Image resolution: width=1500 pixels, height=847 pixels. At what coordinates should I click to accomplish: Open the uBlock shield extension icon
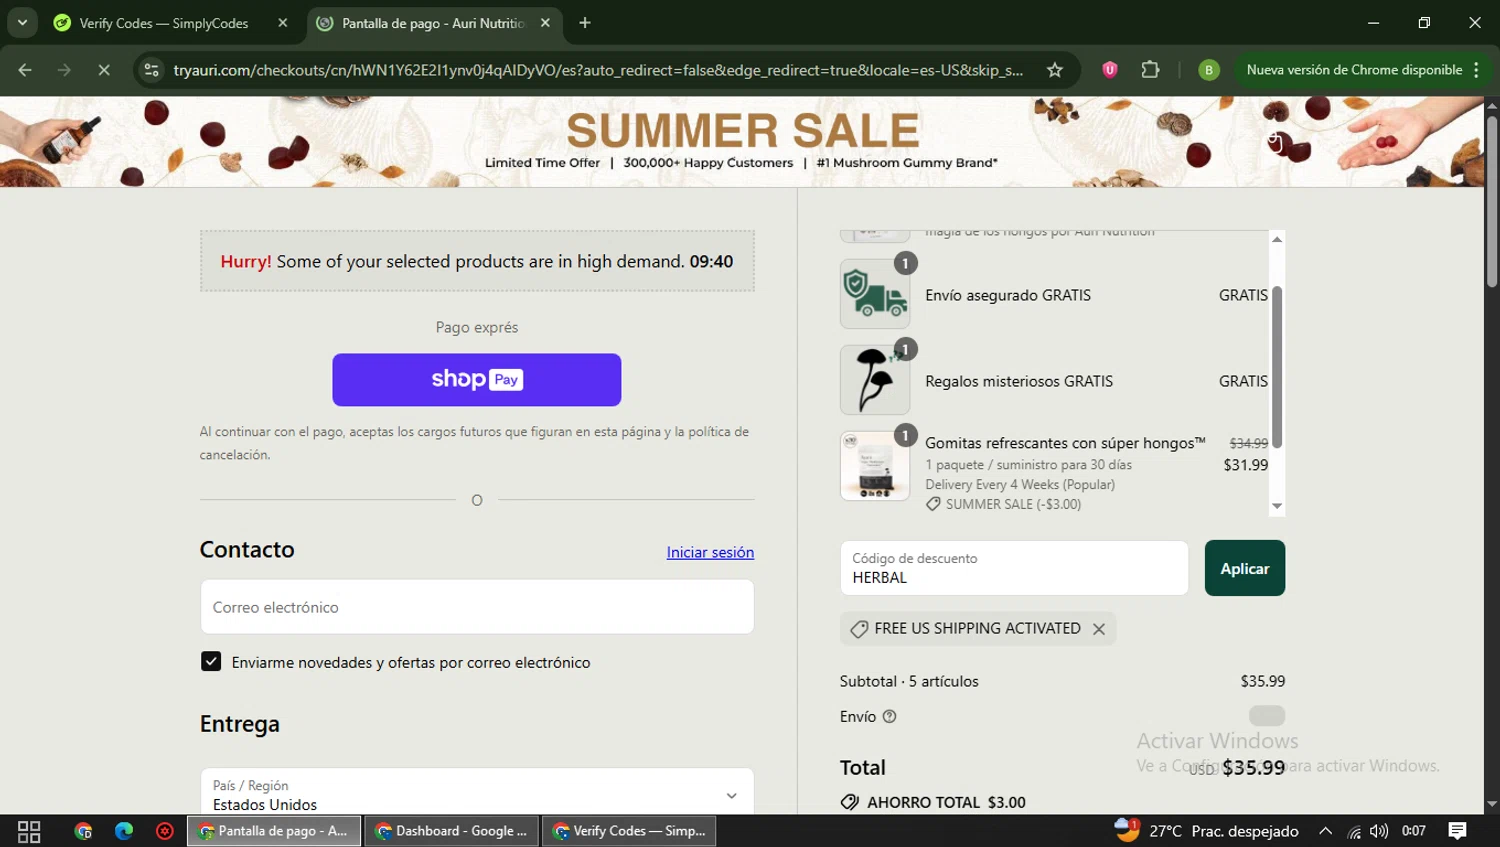coord(1110,70)
